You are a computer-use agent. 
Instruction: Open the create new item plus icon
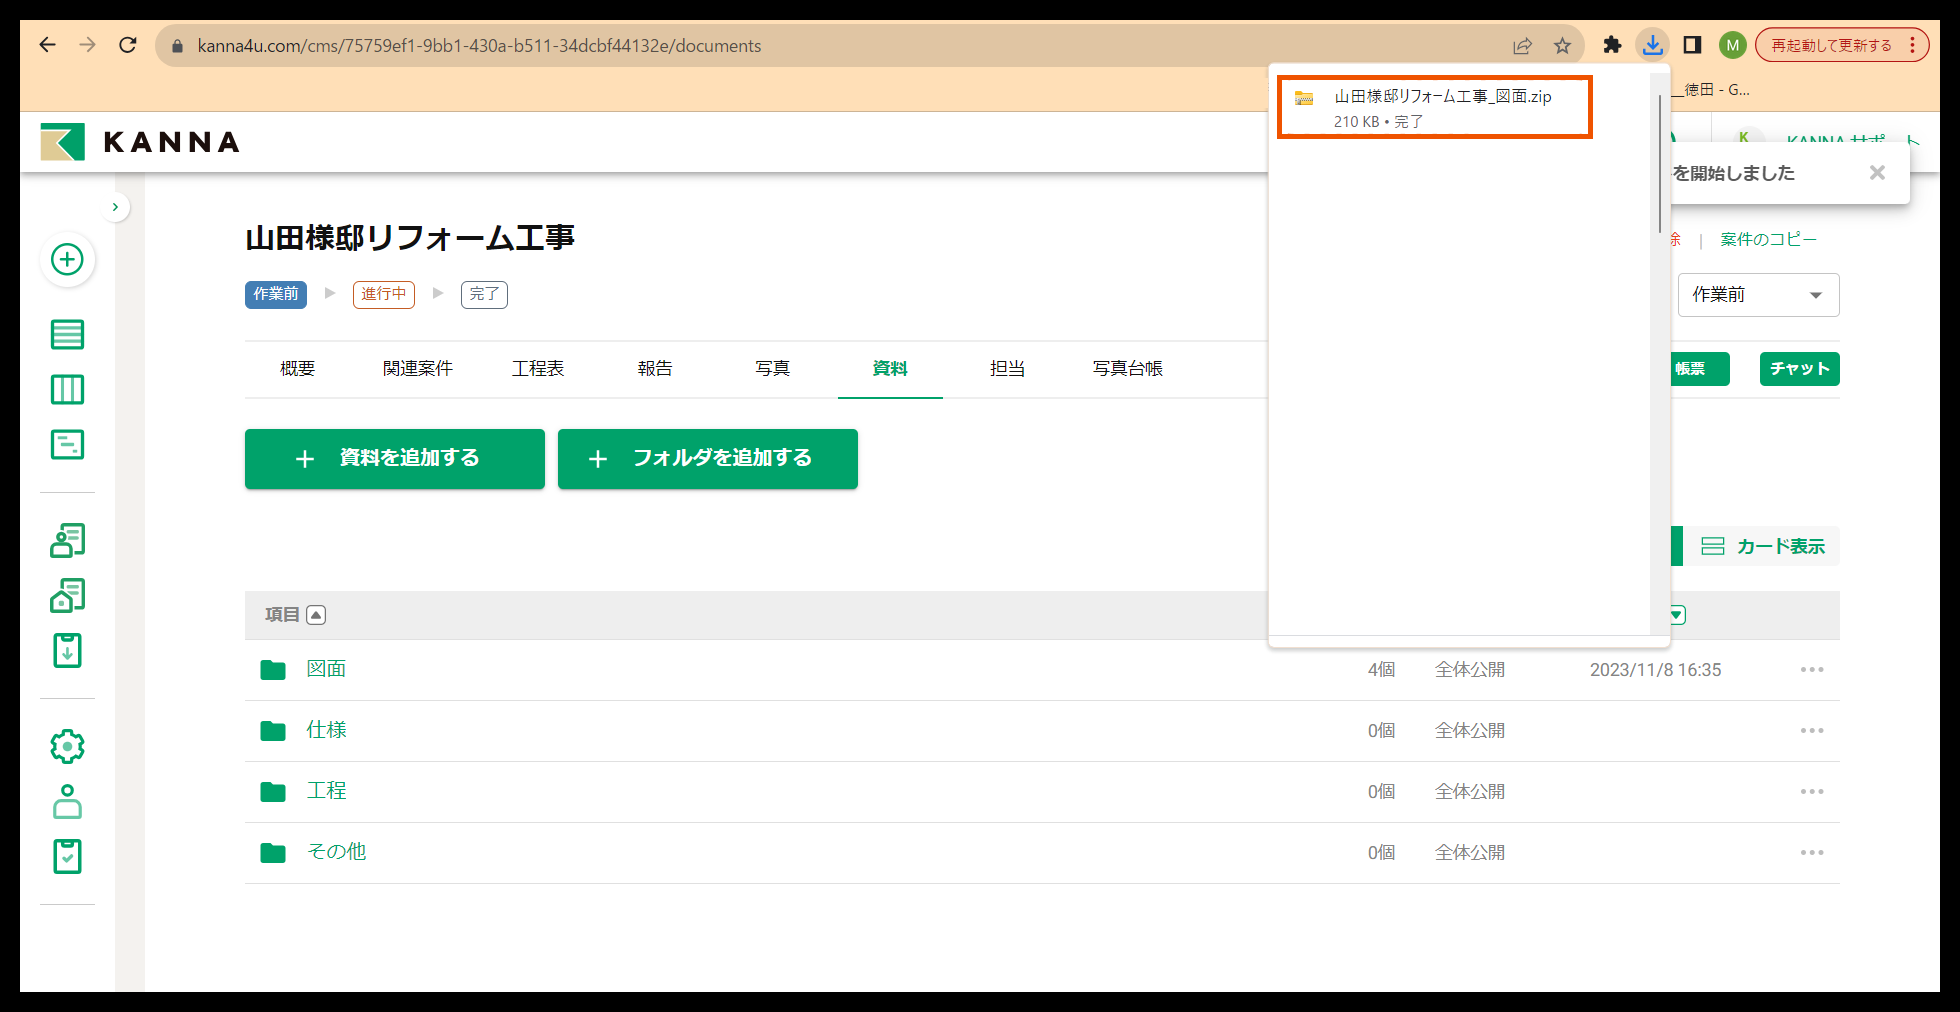67,260
